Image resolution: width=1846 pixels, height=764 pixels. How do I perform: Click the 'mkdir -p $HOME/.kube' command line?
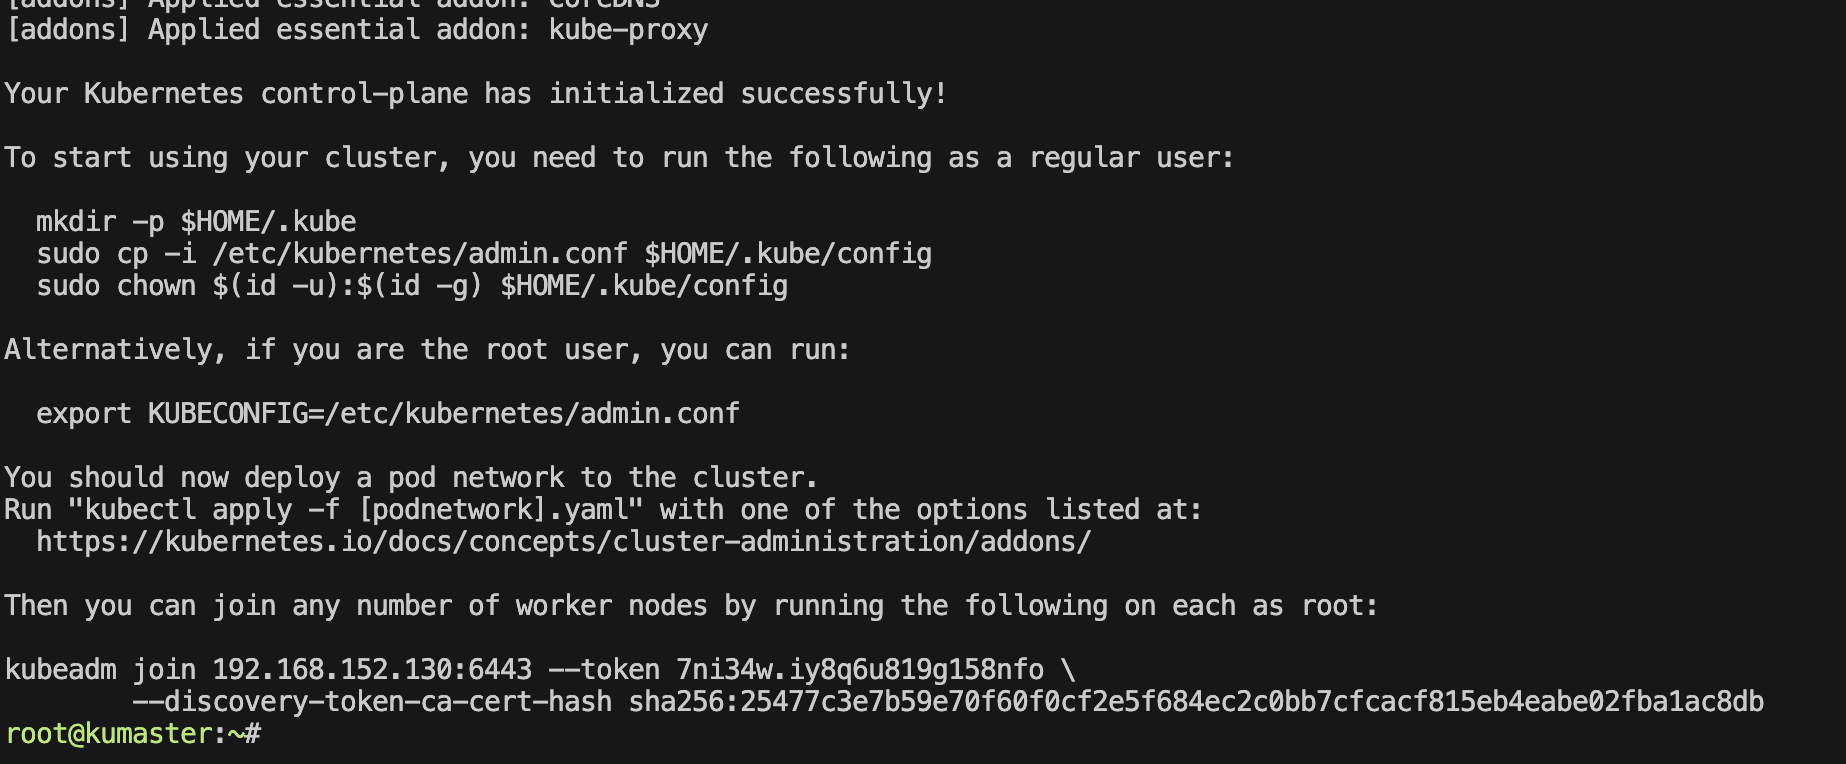tap(196, 222)
